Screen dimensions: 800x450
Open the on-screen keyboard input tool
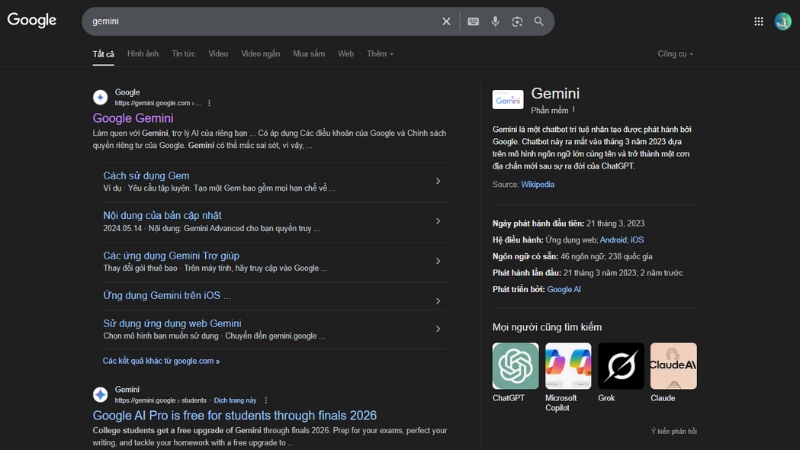click(473, 21)
